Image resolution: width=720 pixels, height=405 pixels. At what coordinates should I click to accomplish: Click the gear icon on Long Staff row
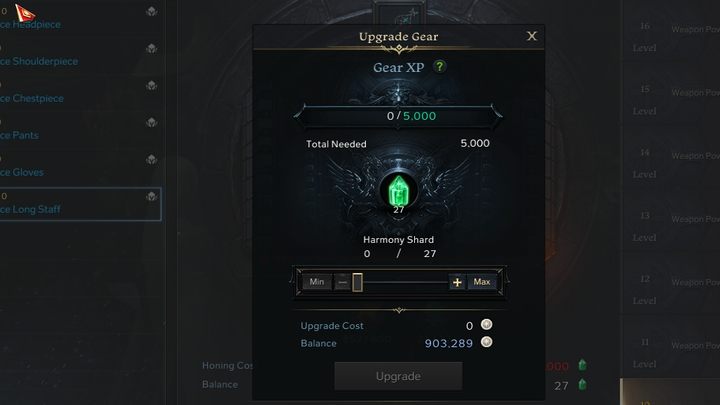[152, 197]
